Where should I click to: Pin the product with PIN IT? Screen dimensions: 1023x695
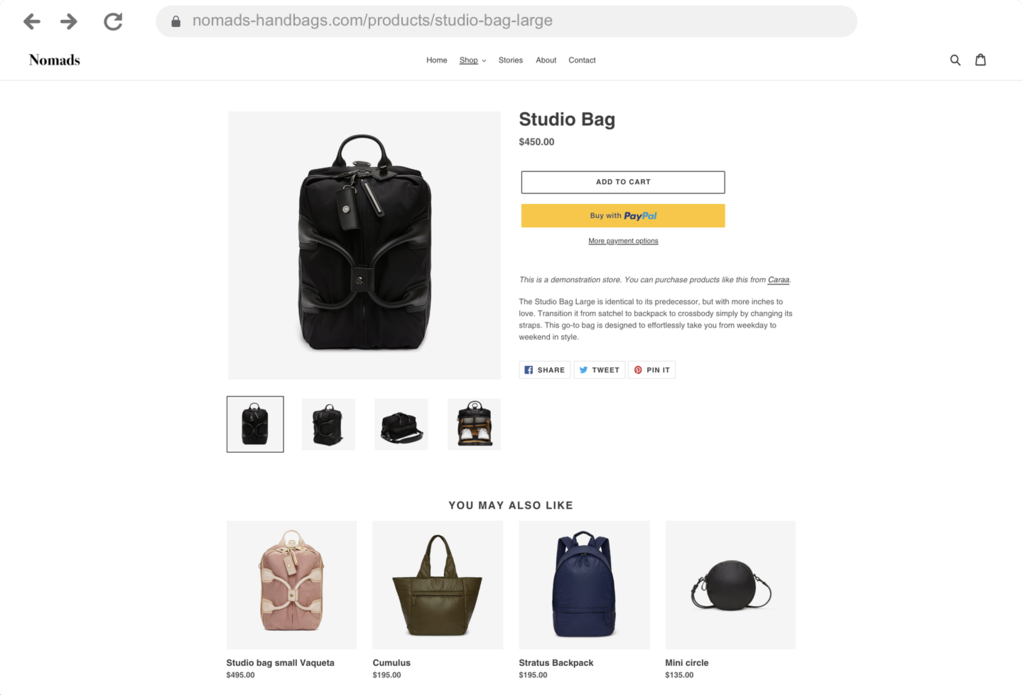652,370
